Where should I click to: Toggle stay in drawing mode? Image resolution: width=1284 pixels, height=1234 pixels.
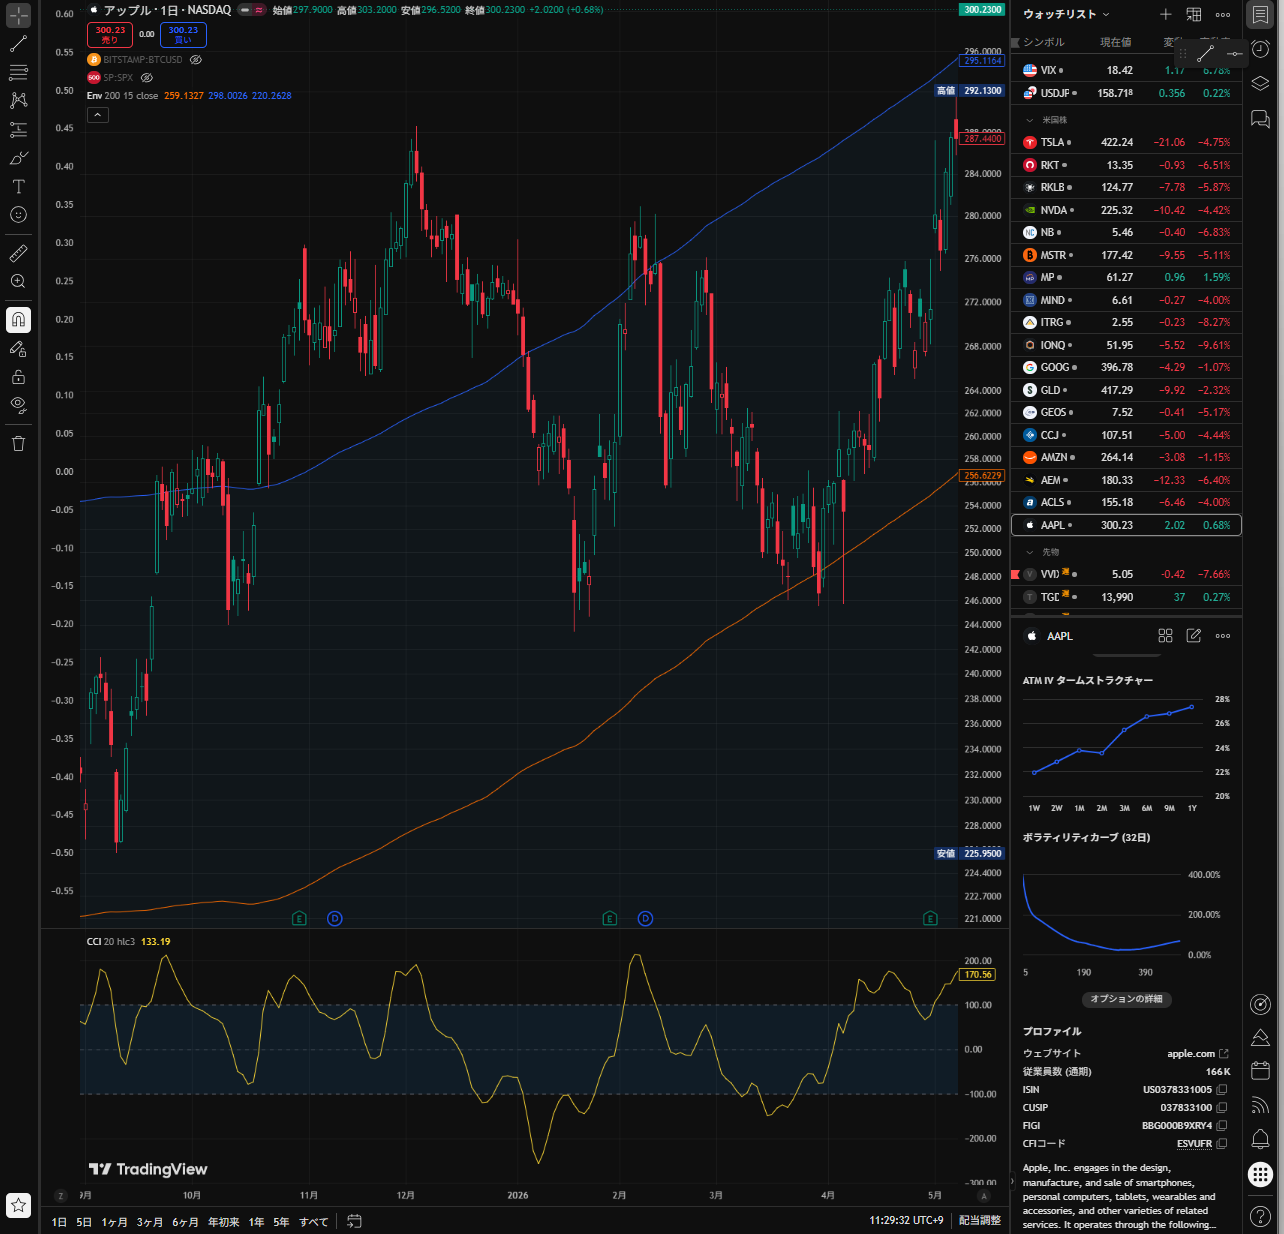point(18,348)
